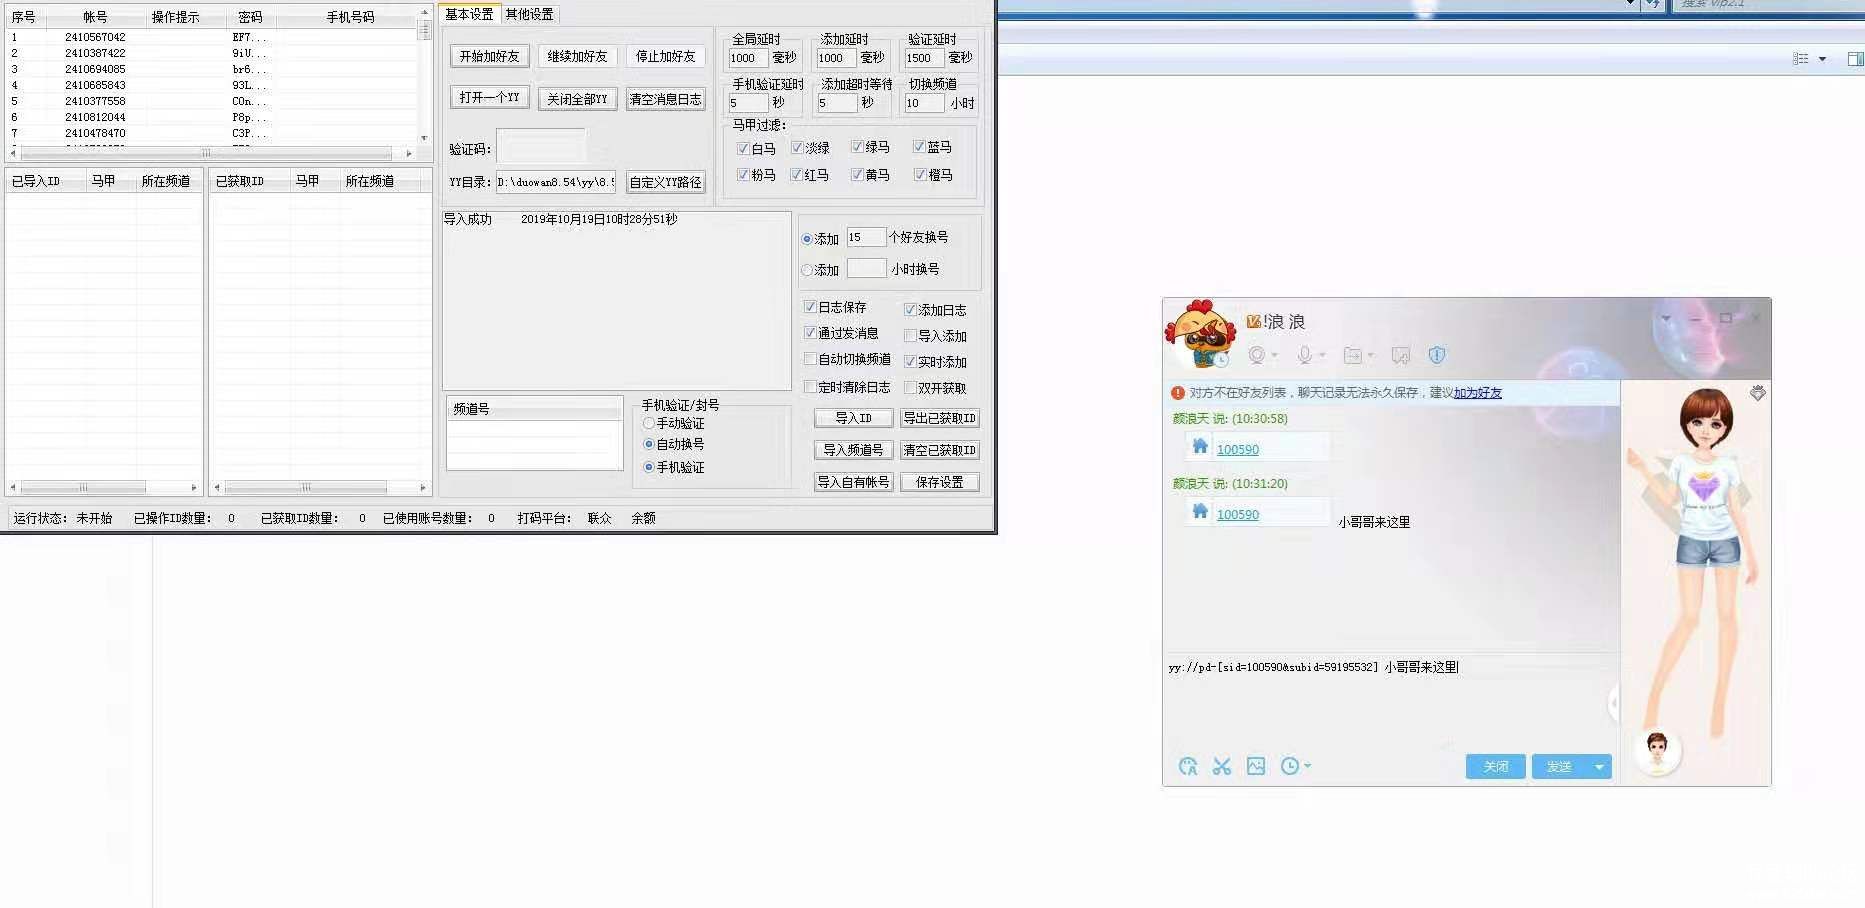This screenshot has height=908, width=1865.
Task: Click the microphone voice call icon
Action: [x=1304, y=356]
